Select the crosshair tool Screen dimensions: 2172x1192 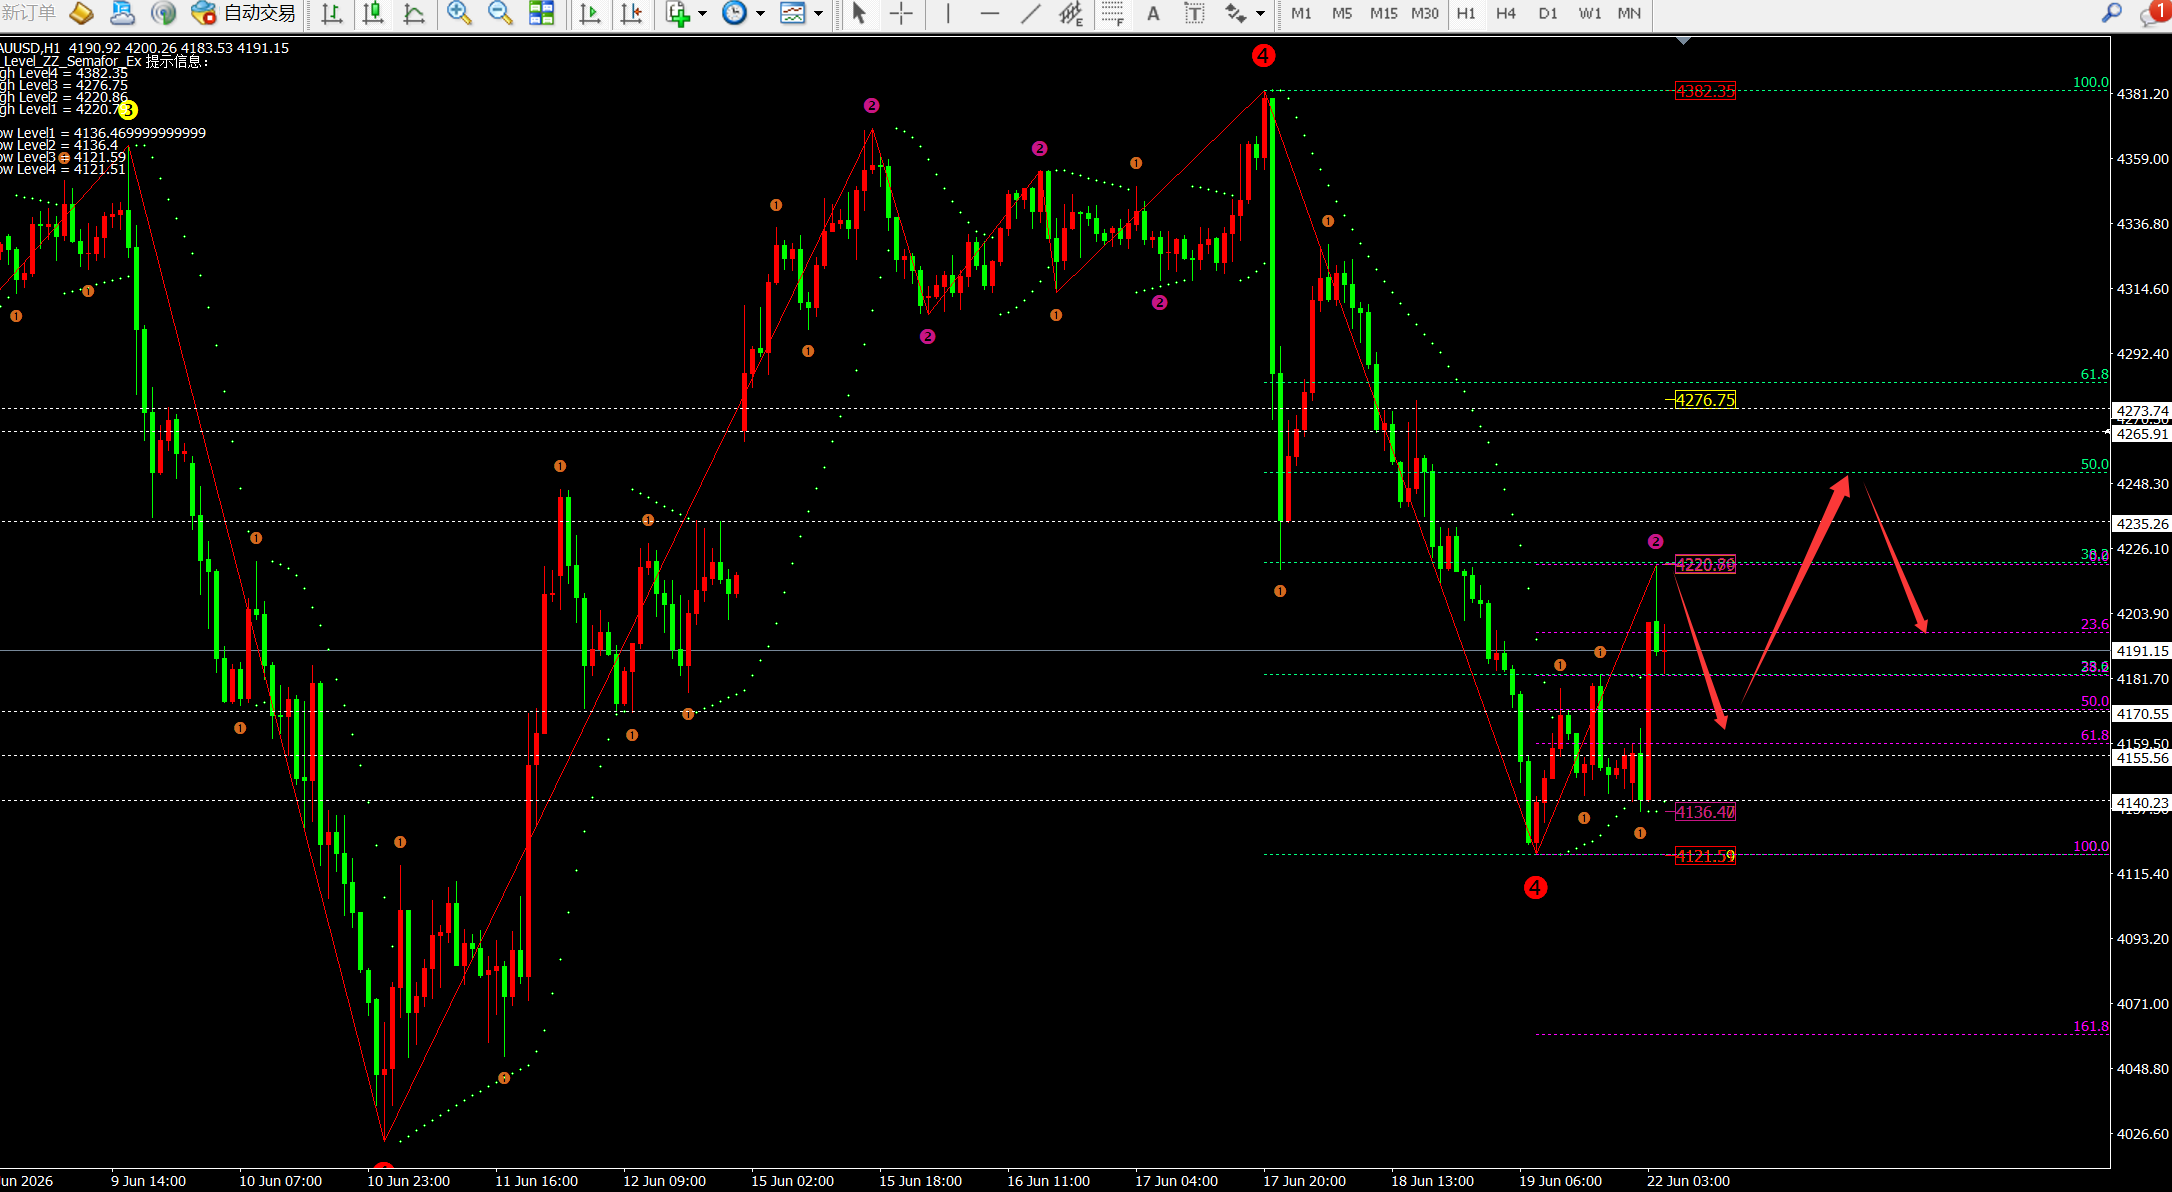pos(901,13)
